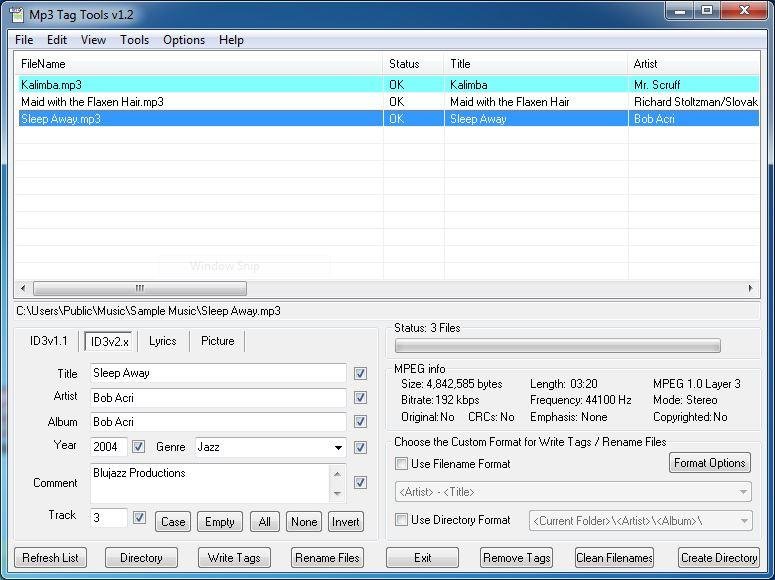Open Format Options

(x=710, y=463)
